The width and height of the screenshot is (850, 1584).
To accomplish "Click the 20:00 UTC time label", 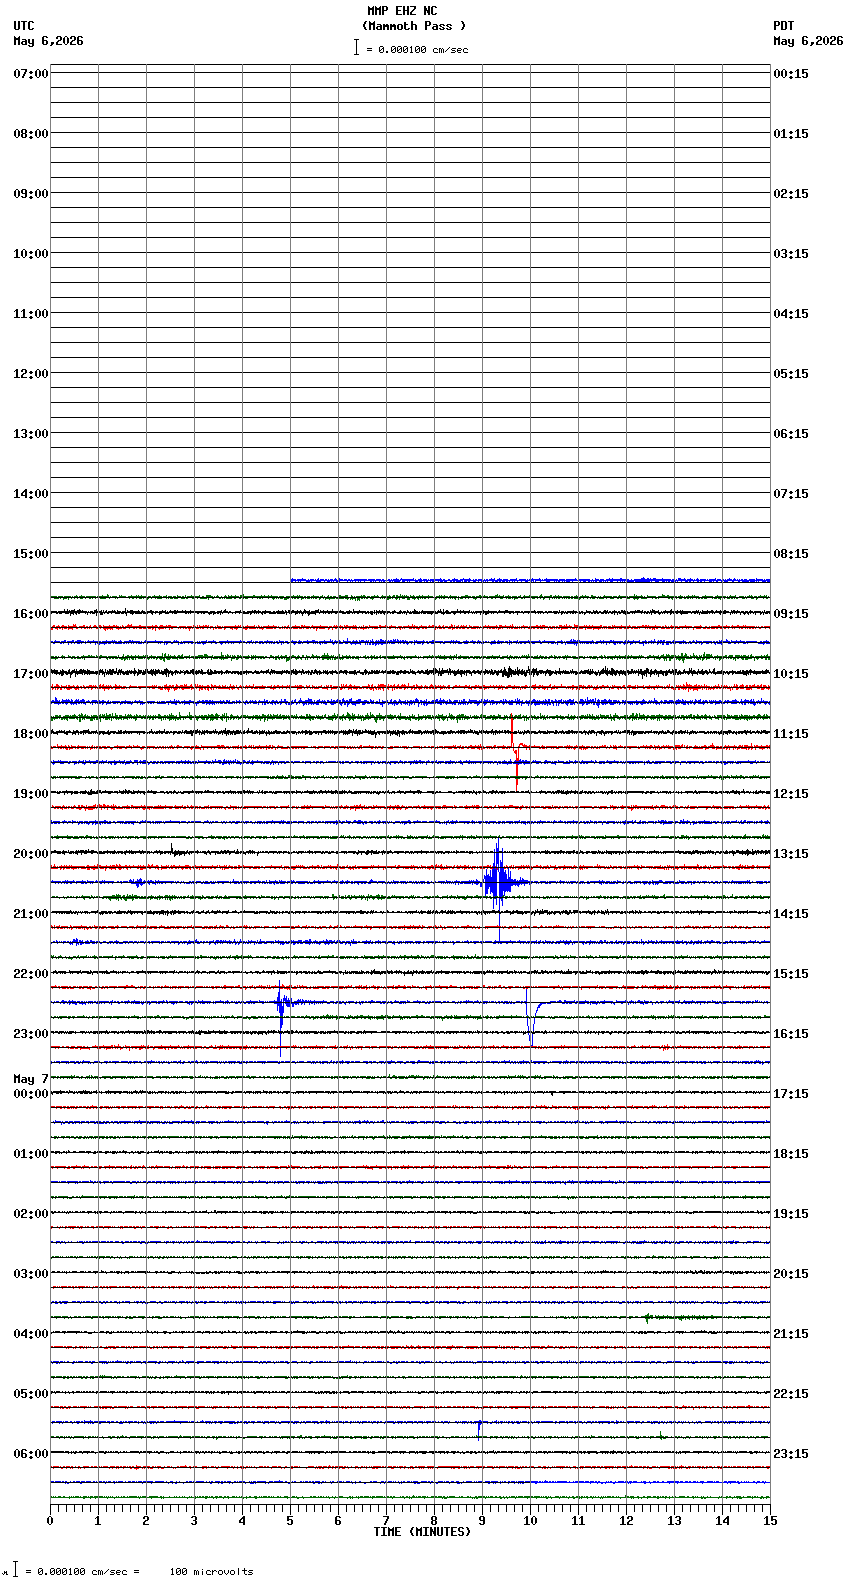I will 31,854.
